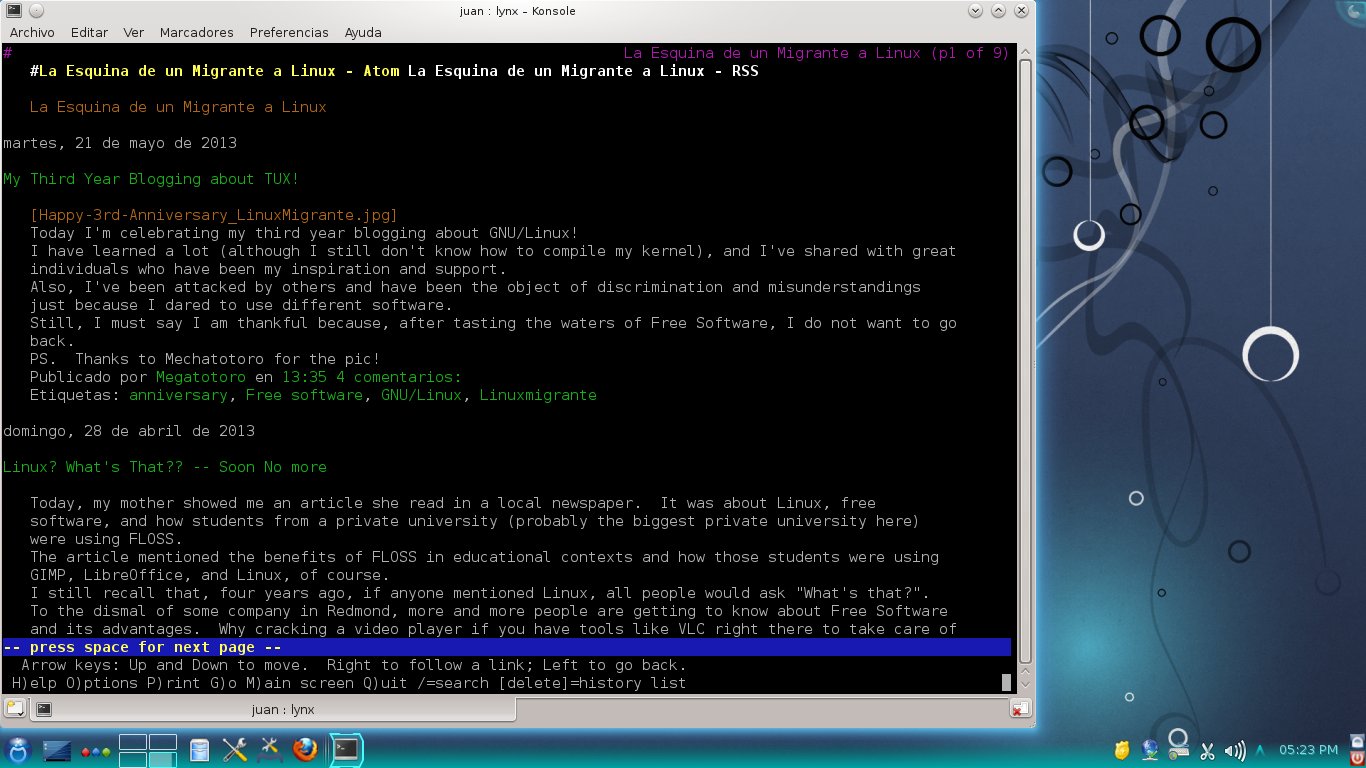Click the date martes, 21 de mayo de 2013
The height and width of the screenshot is (768, 1366).
(x=120, y=143)
